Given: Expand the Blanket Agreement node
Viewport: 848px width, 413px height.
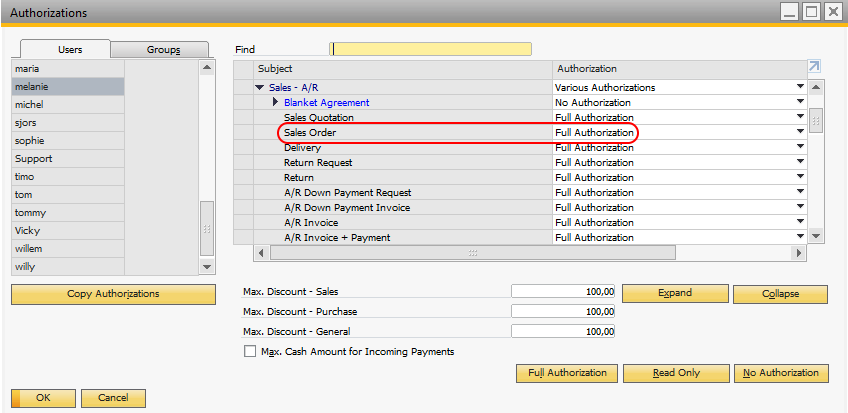Looking at the screenshot, I should (x=276, y=102).
